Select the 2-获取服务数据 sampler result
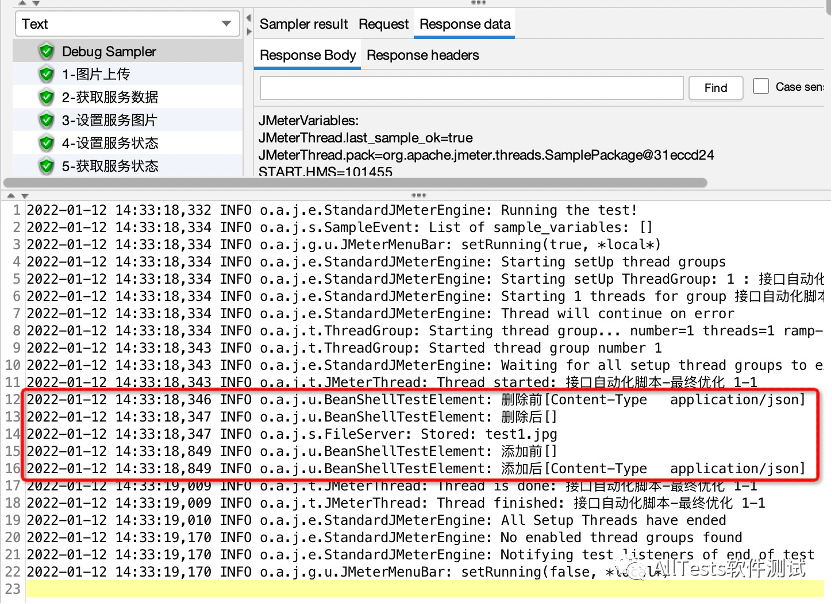 pos(128,97)
